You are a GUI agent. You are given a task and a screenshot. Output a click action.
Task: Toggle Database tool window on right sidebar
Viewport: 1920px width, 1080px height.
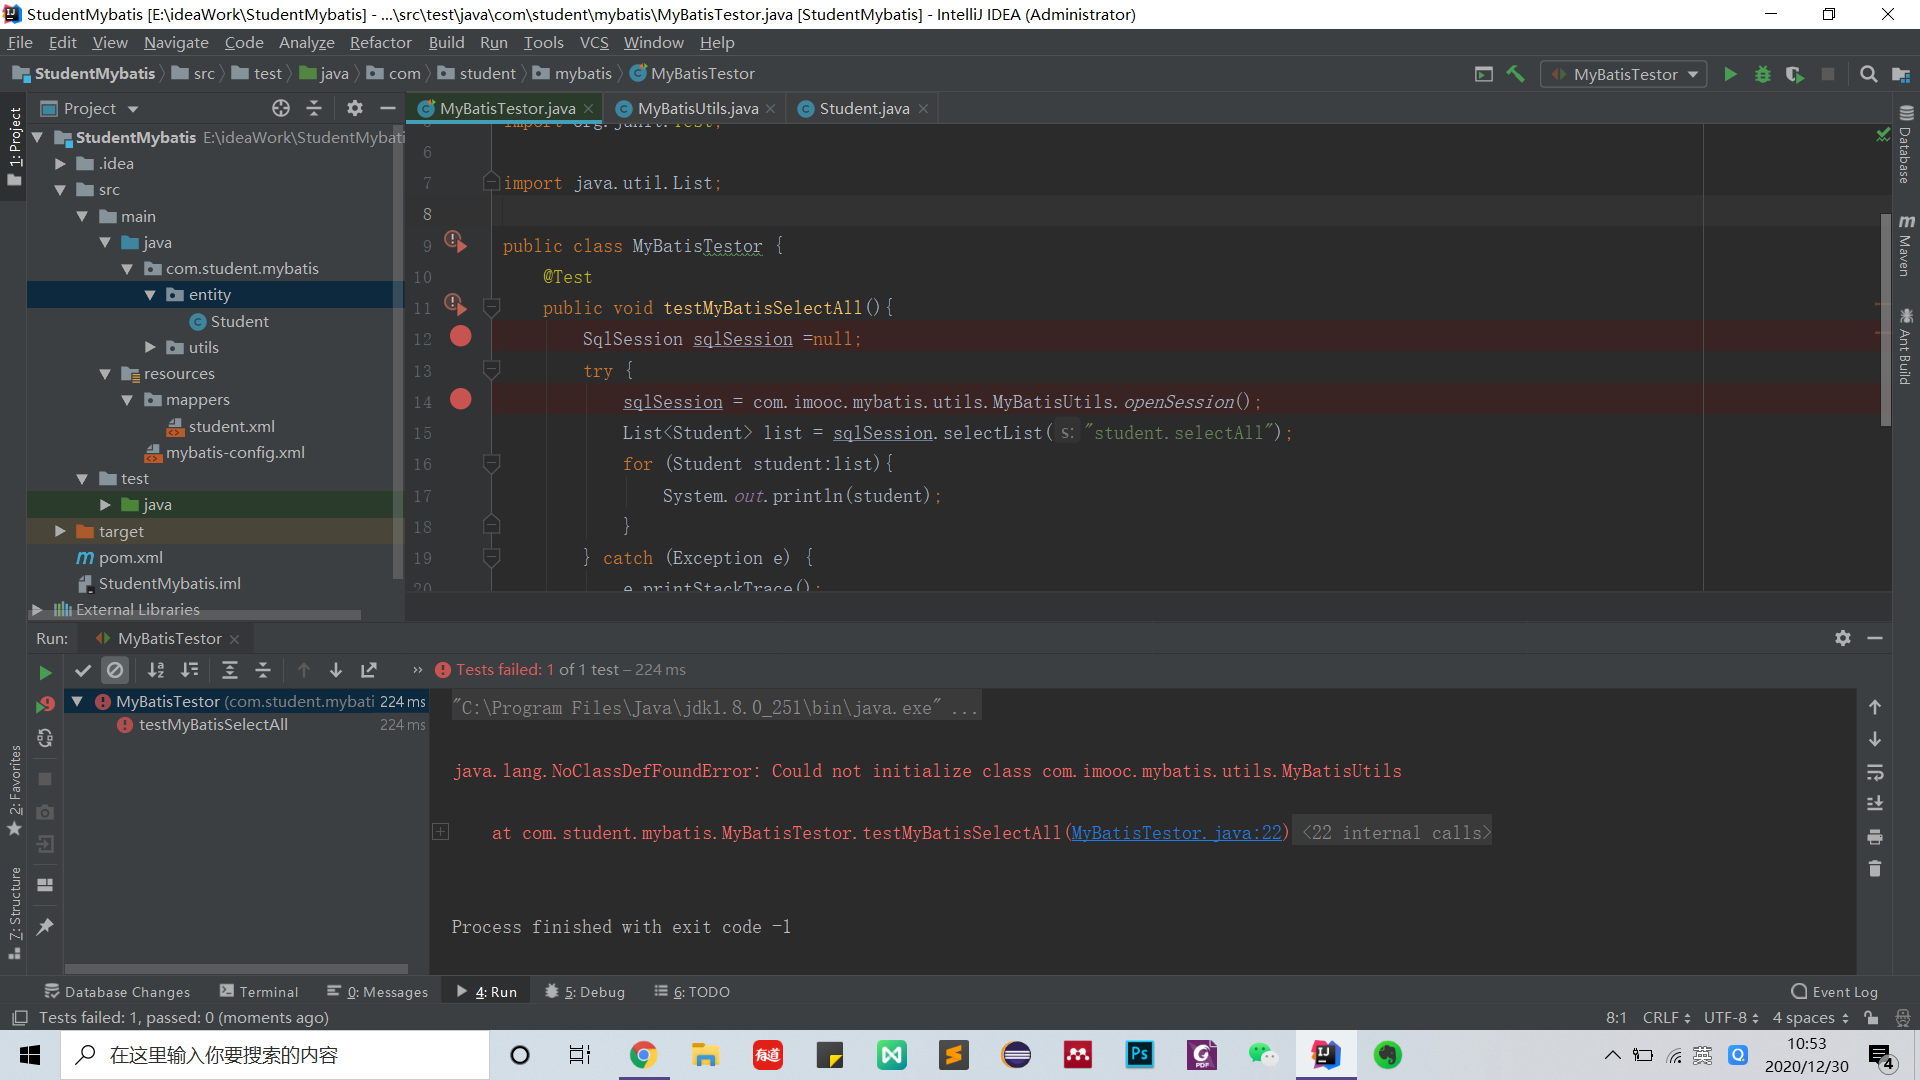1905,146
